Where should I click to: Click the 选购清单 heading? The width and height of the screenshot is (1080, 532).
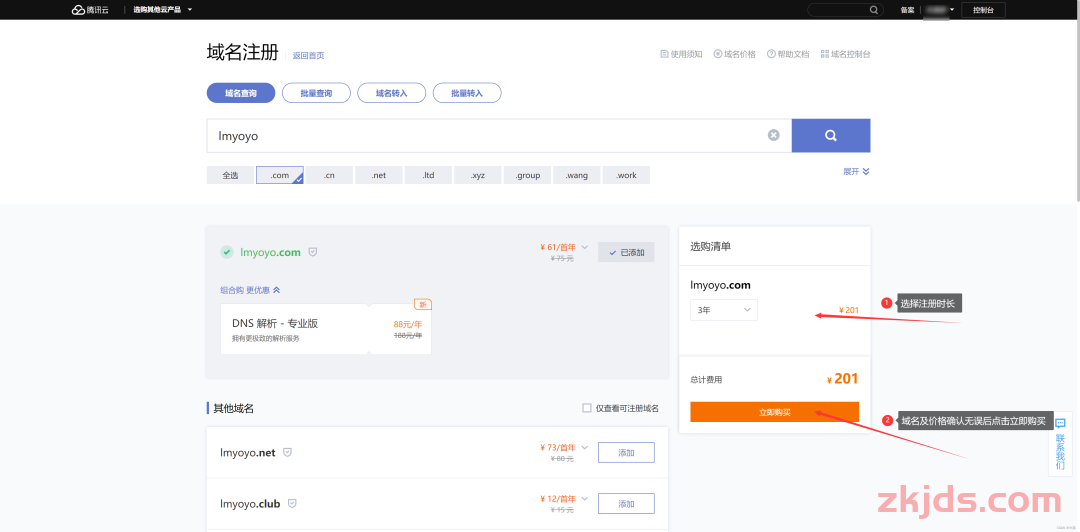[711, 246]
